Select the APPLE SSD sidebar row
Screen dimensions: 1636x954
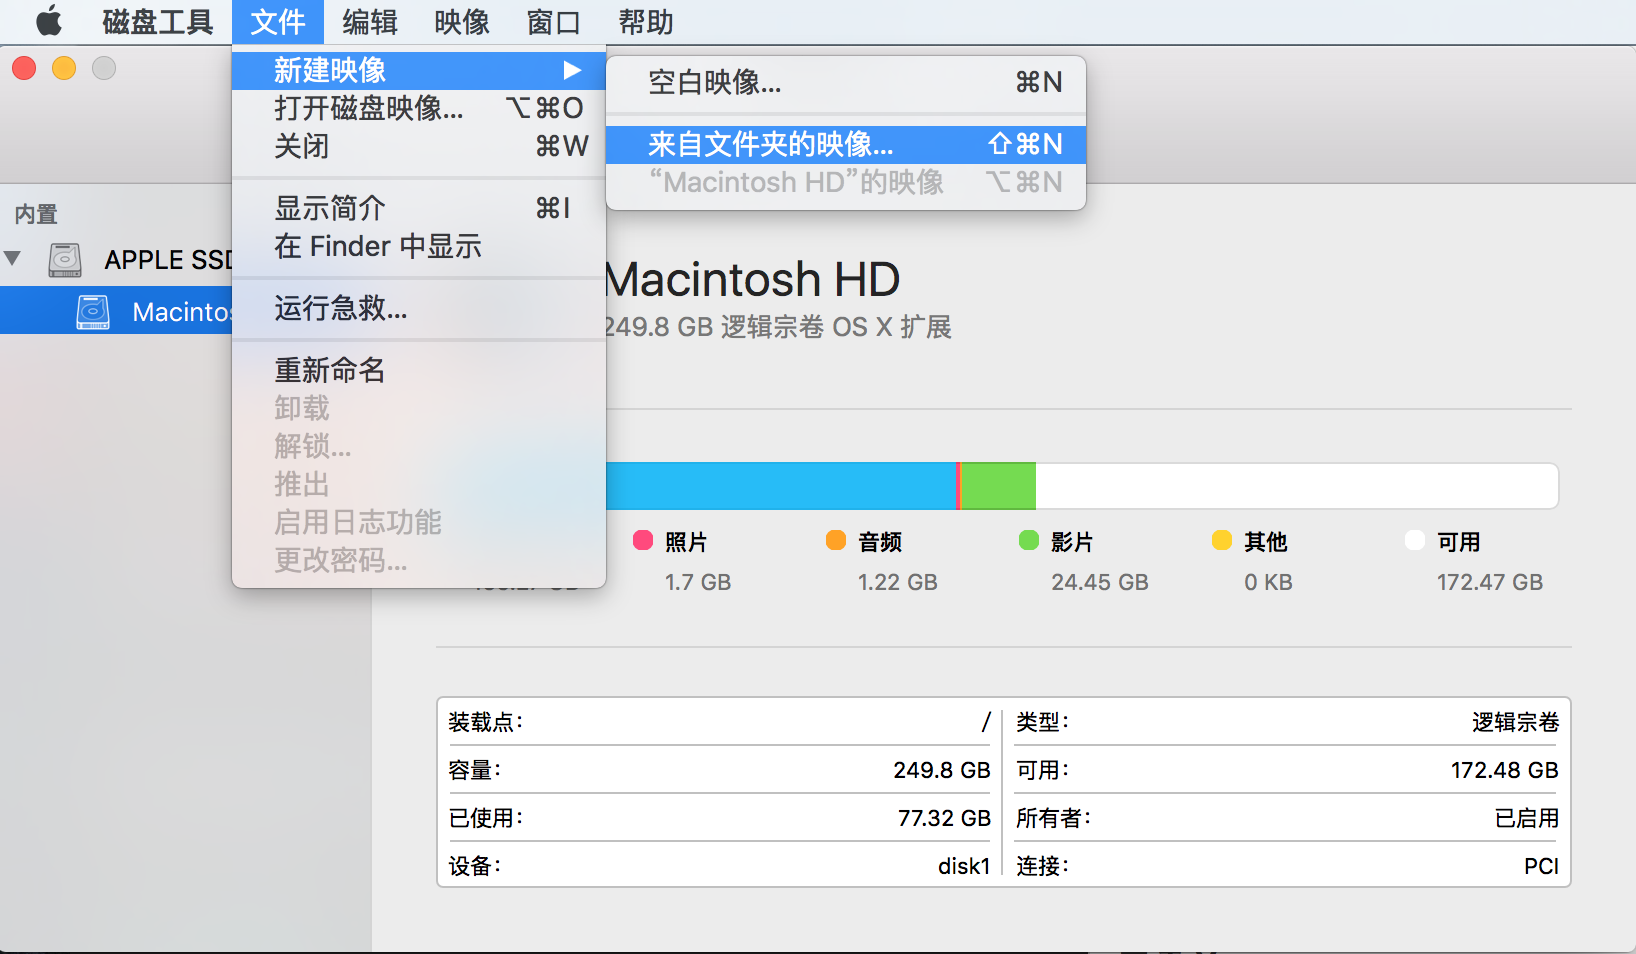click(116, 259)
